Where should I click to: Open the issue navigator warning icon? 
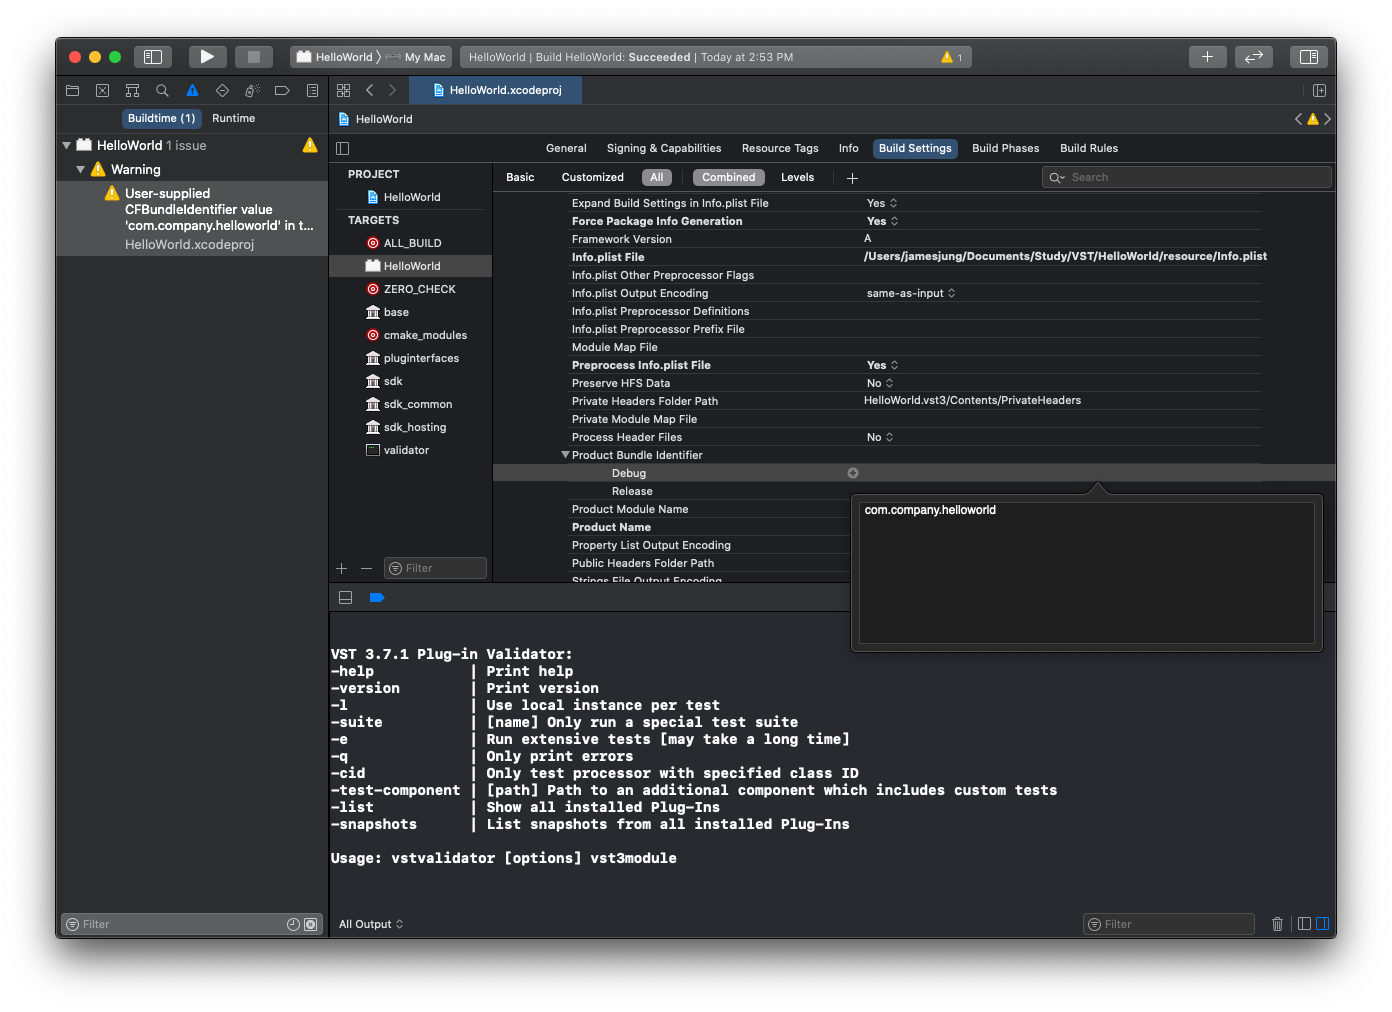tap(192, 90)
